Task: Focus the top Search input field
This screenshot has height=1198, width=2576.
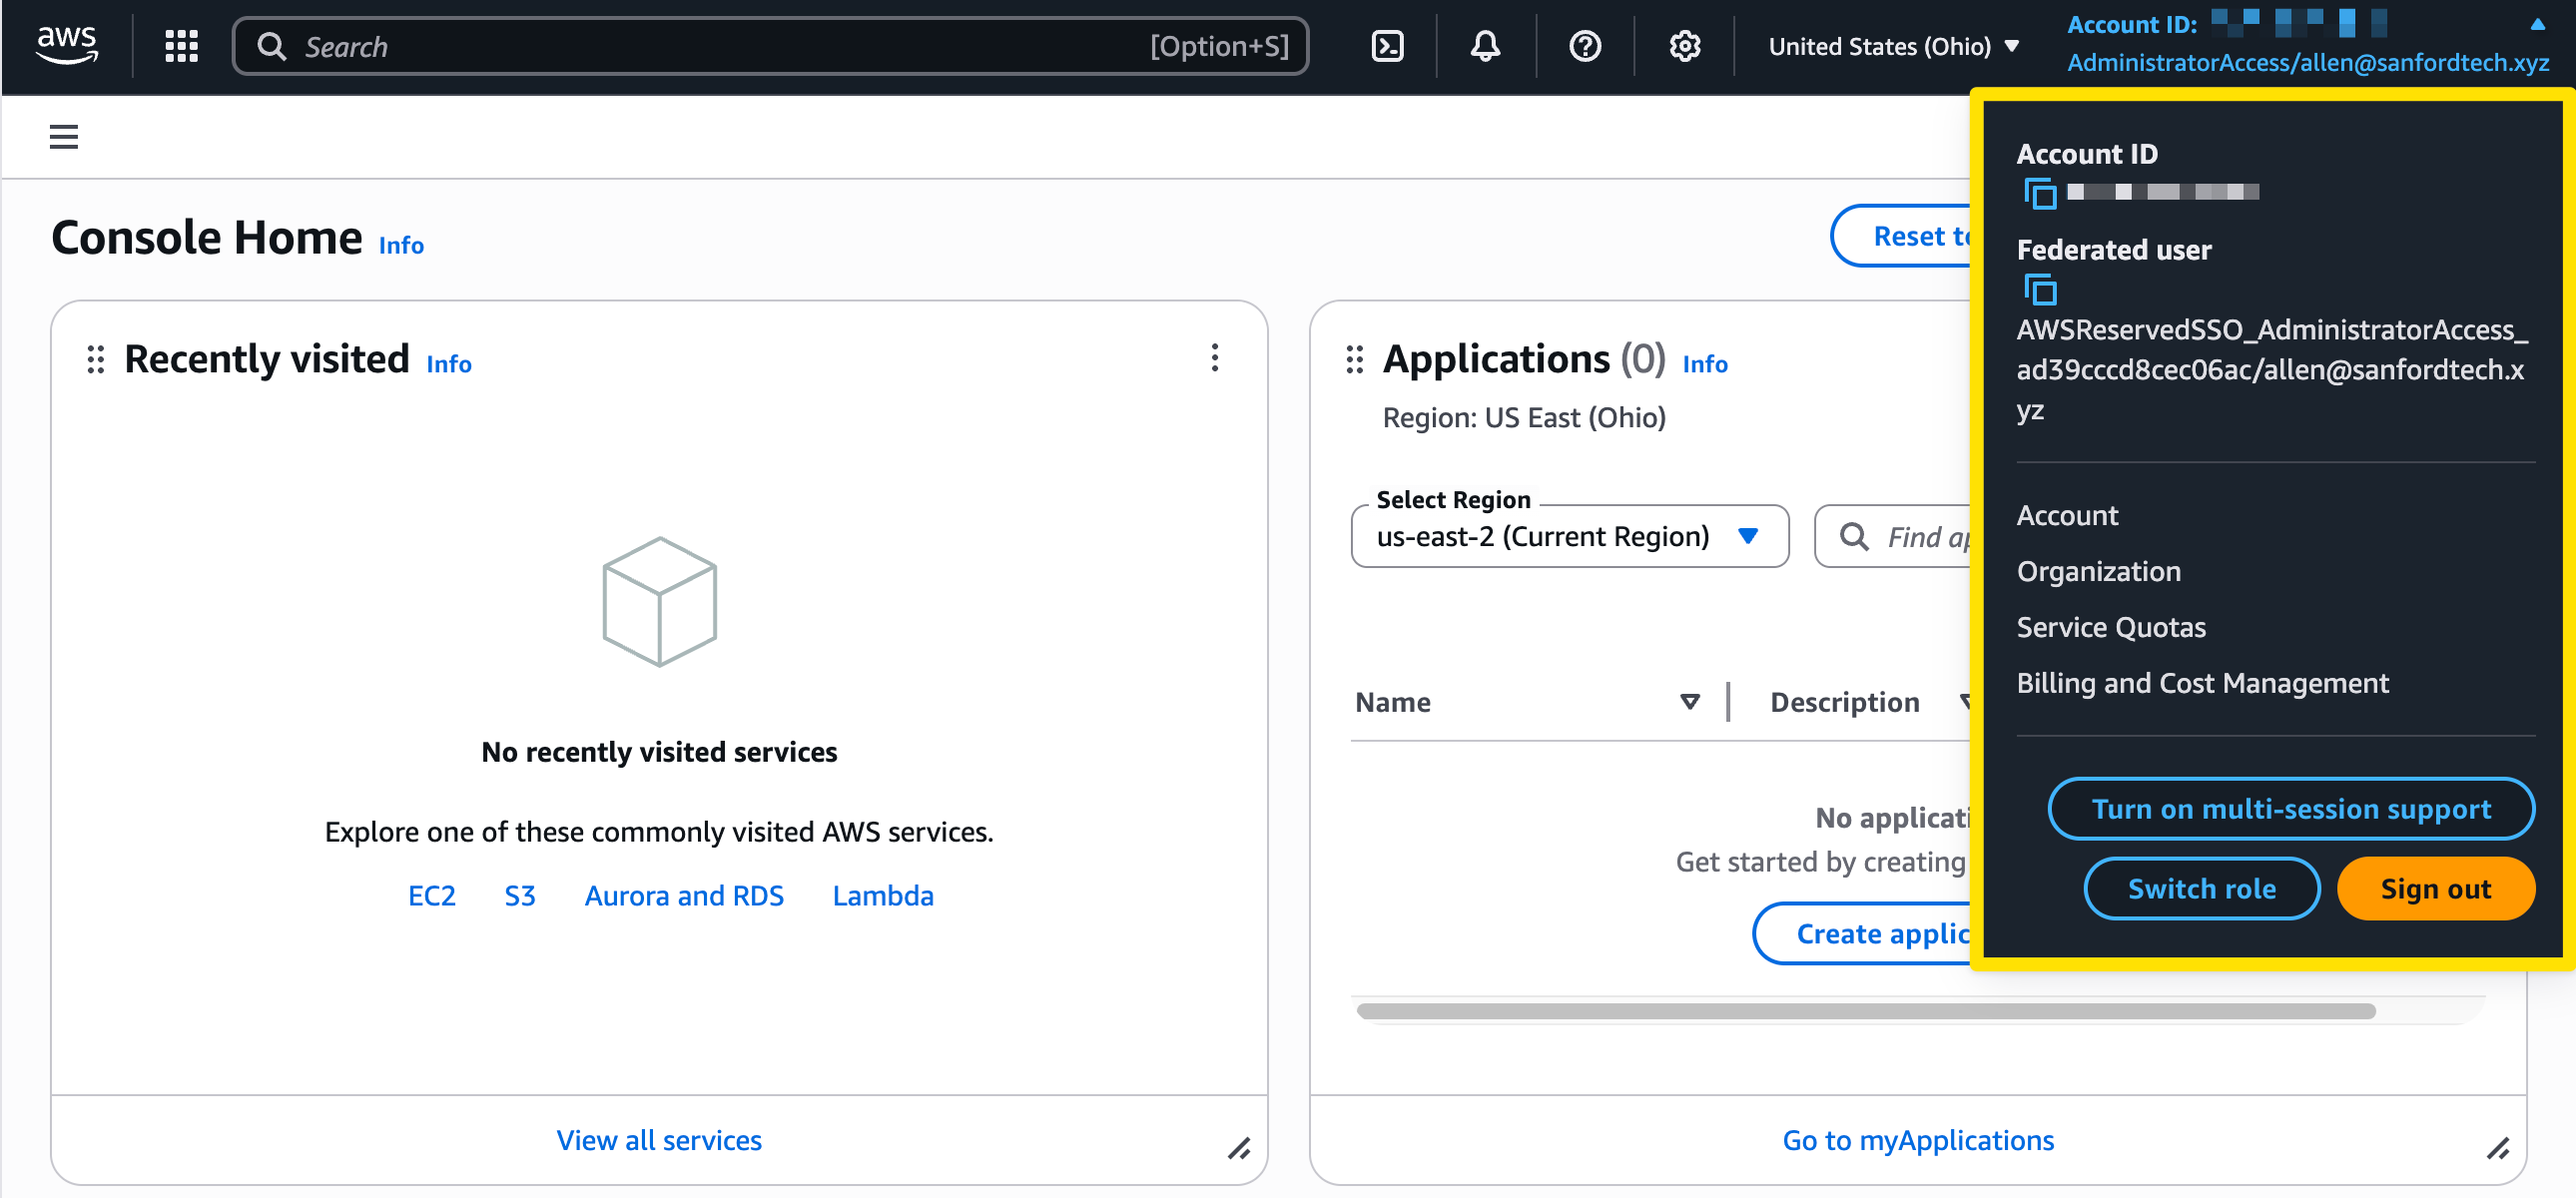Action: point(770,46)
